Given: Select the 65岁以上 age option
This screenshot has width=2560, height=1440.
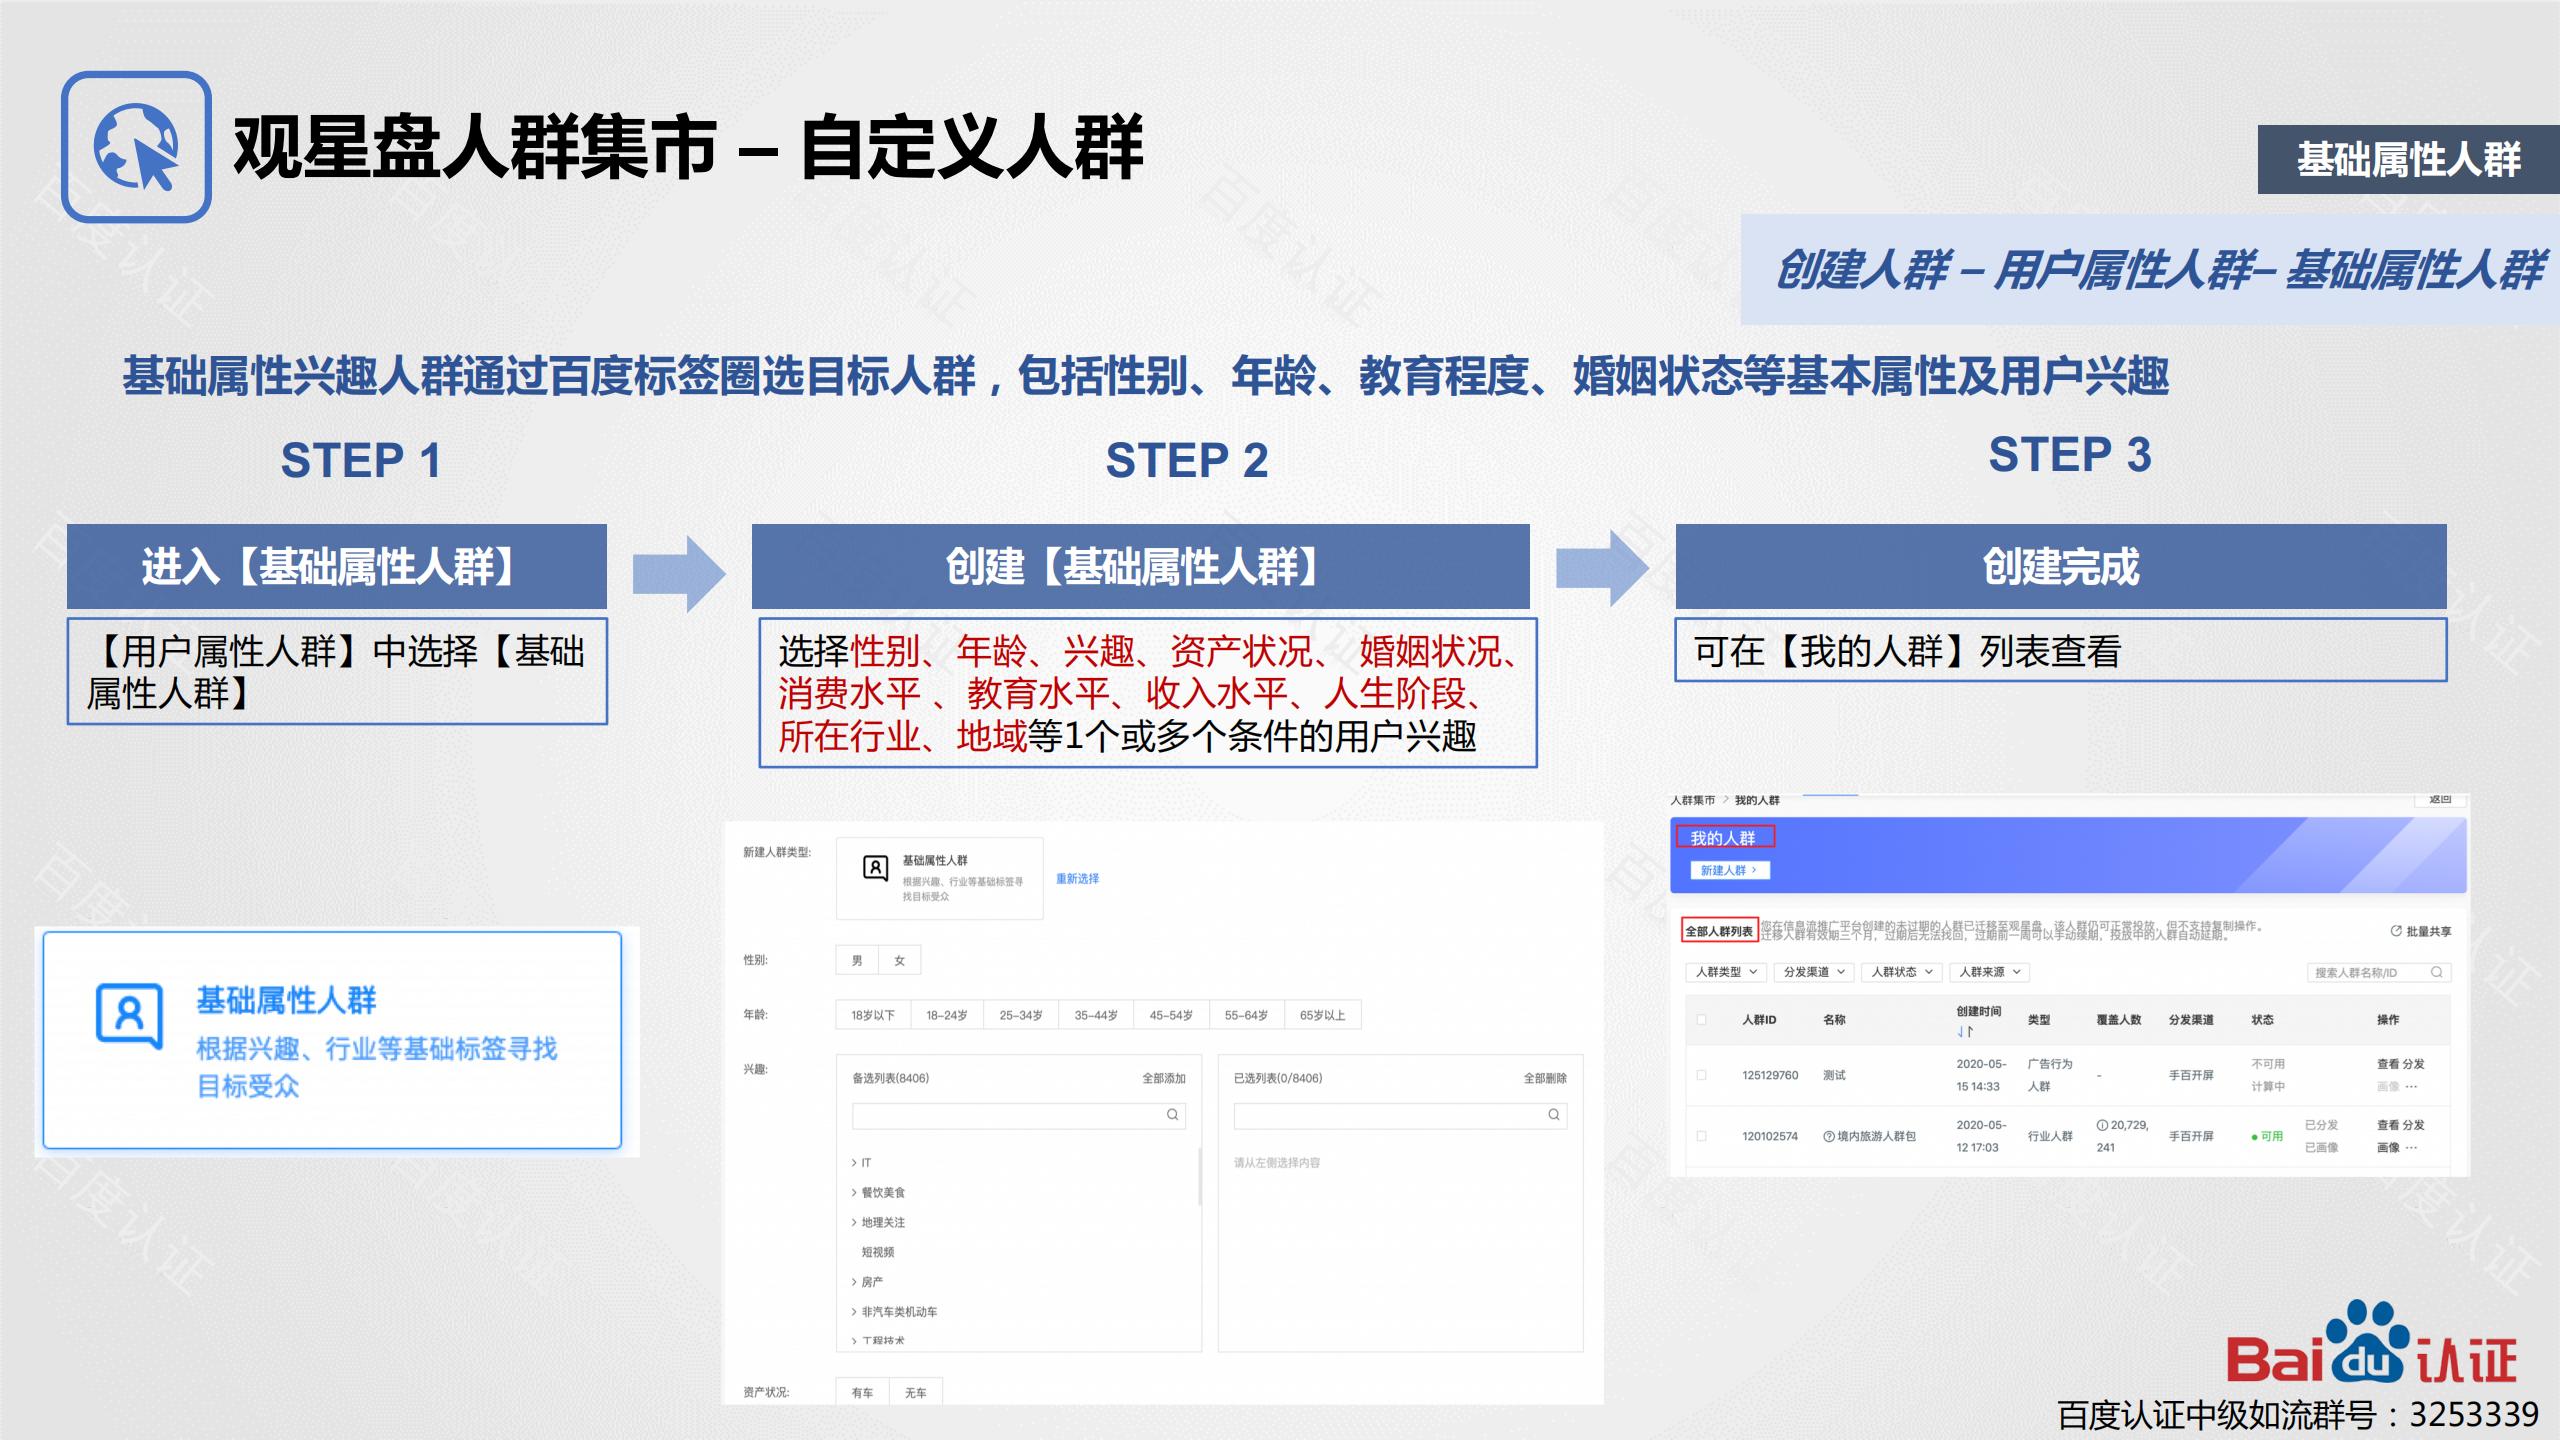Looking at the screenshot, I should tap(1322, 1015).
